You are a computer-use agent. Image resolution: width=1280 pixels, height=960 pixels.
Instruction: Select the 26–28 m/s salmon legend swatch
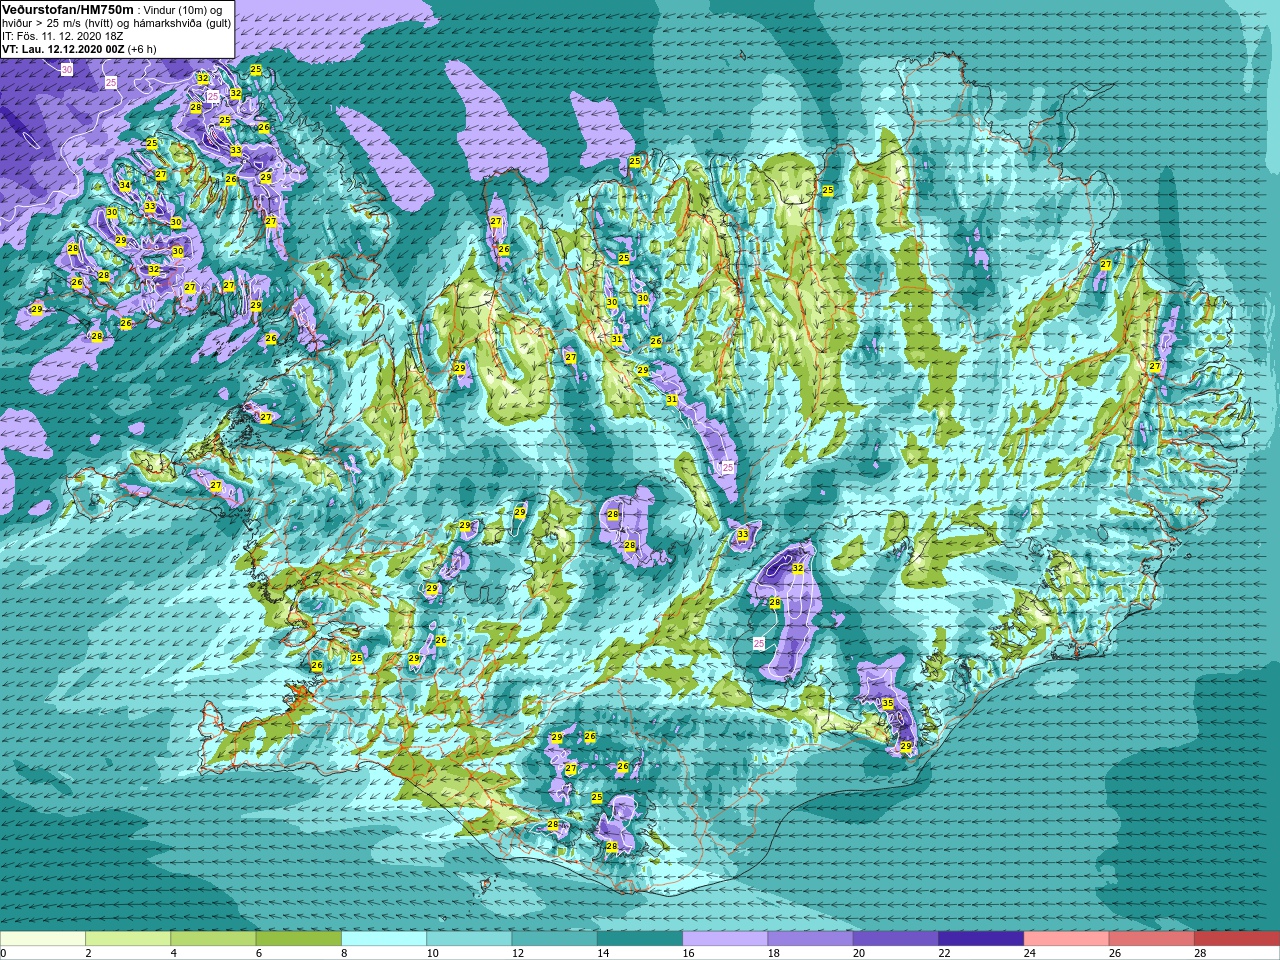point(1152,938)
